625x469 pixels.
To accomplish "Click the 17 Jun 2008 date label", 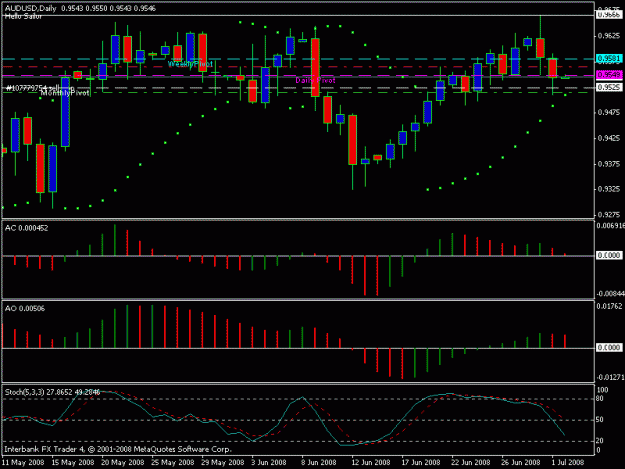I will pos(420,462).
